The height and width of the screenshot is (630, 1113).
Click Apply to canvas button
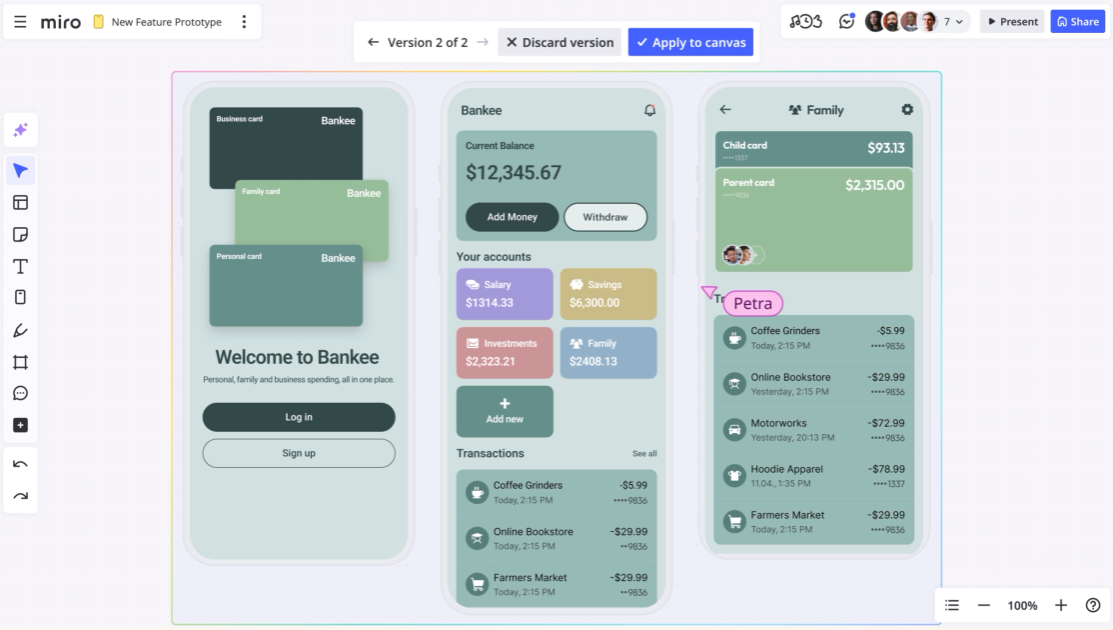(690, 42)
